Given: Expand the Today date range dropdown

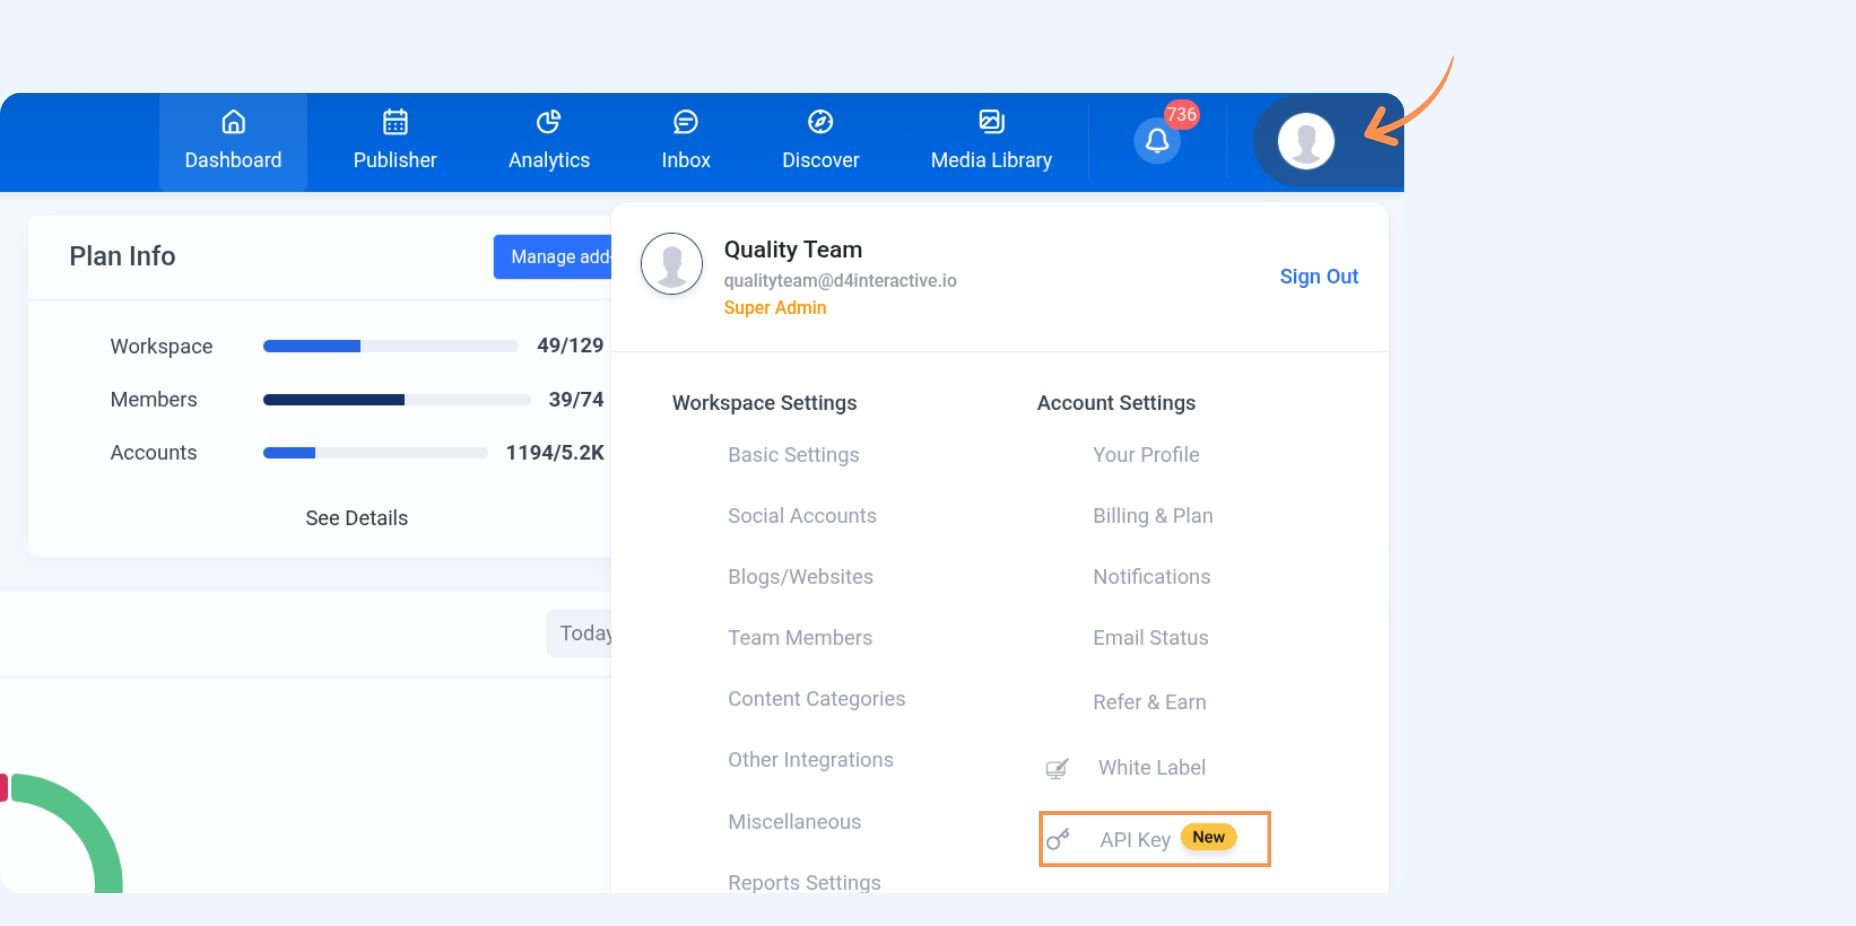Looking at the screenshot, I should click(x=581, y=633).
